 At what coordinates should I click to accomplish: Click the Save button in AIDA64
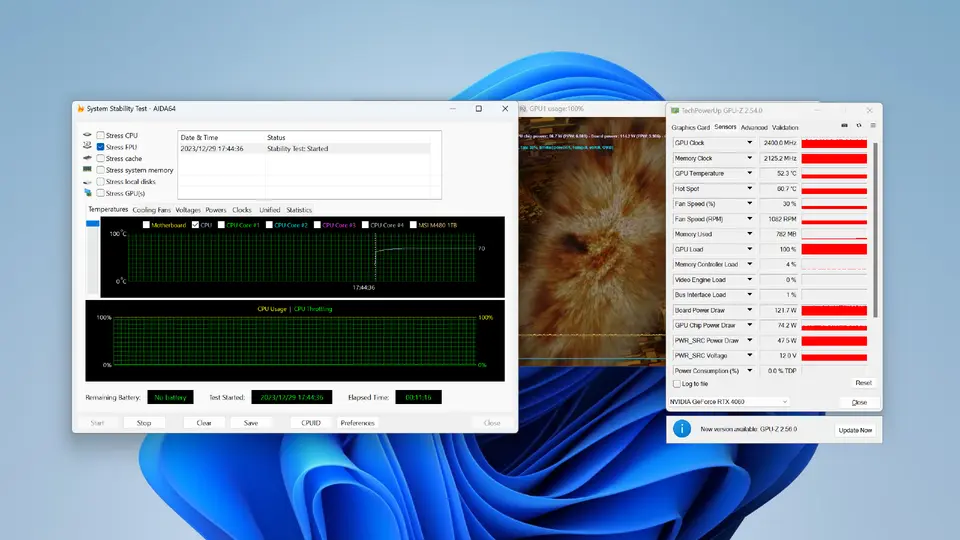point(251,422)
